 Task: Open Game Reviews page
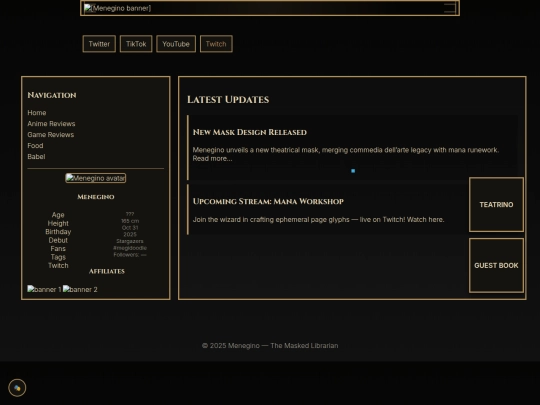click(51, 135)
